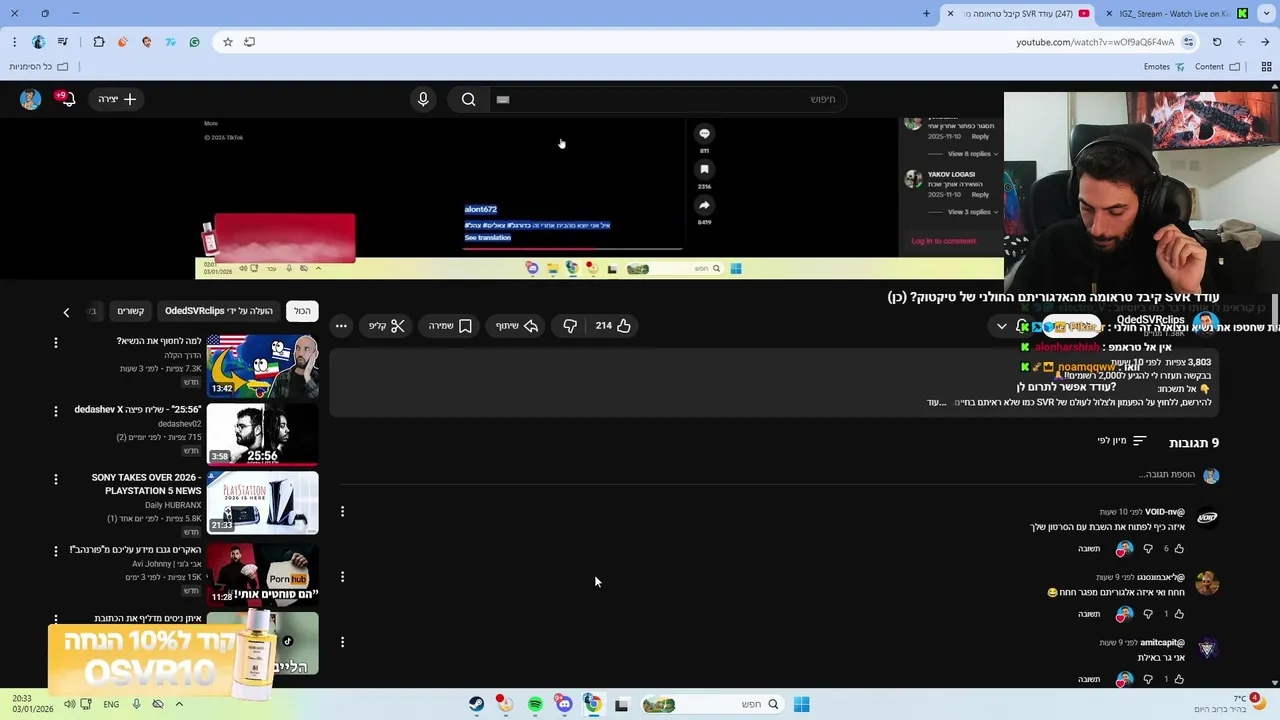Reload the page with the refresh icon

tap(1217, 42)
